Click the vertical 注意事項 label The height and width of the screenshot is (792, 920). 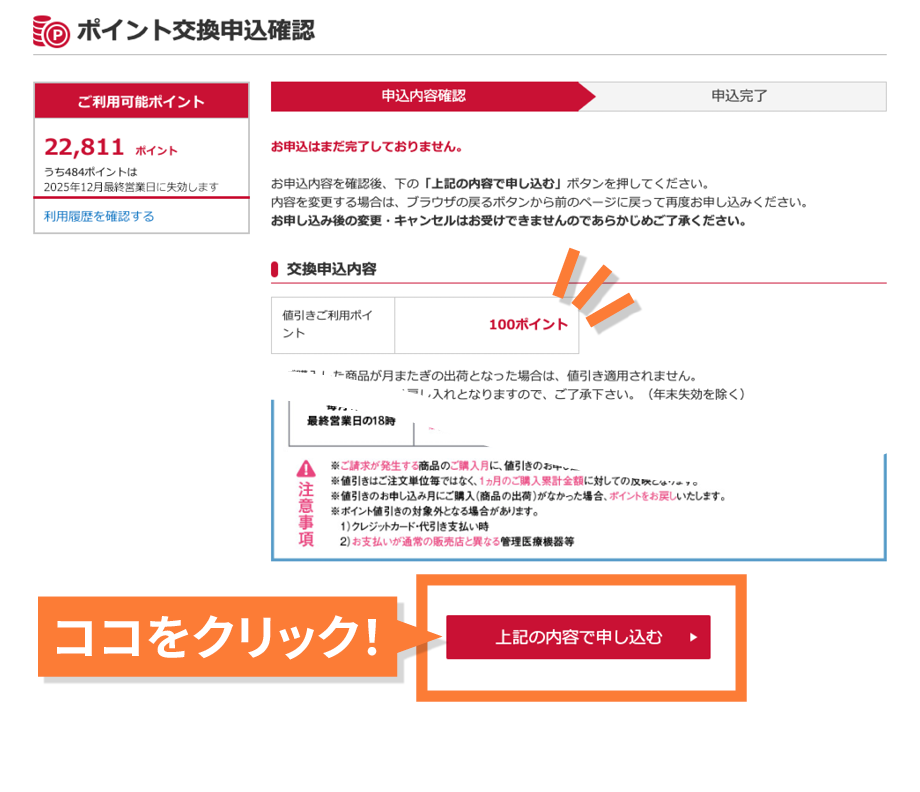(x=306, y=515)
